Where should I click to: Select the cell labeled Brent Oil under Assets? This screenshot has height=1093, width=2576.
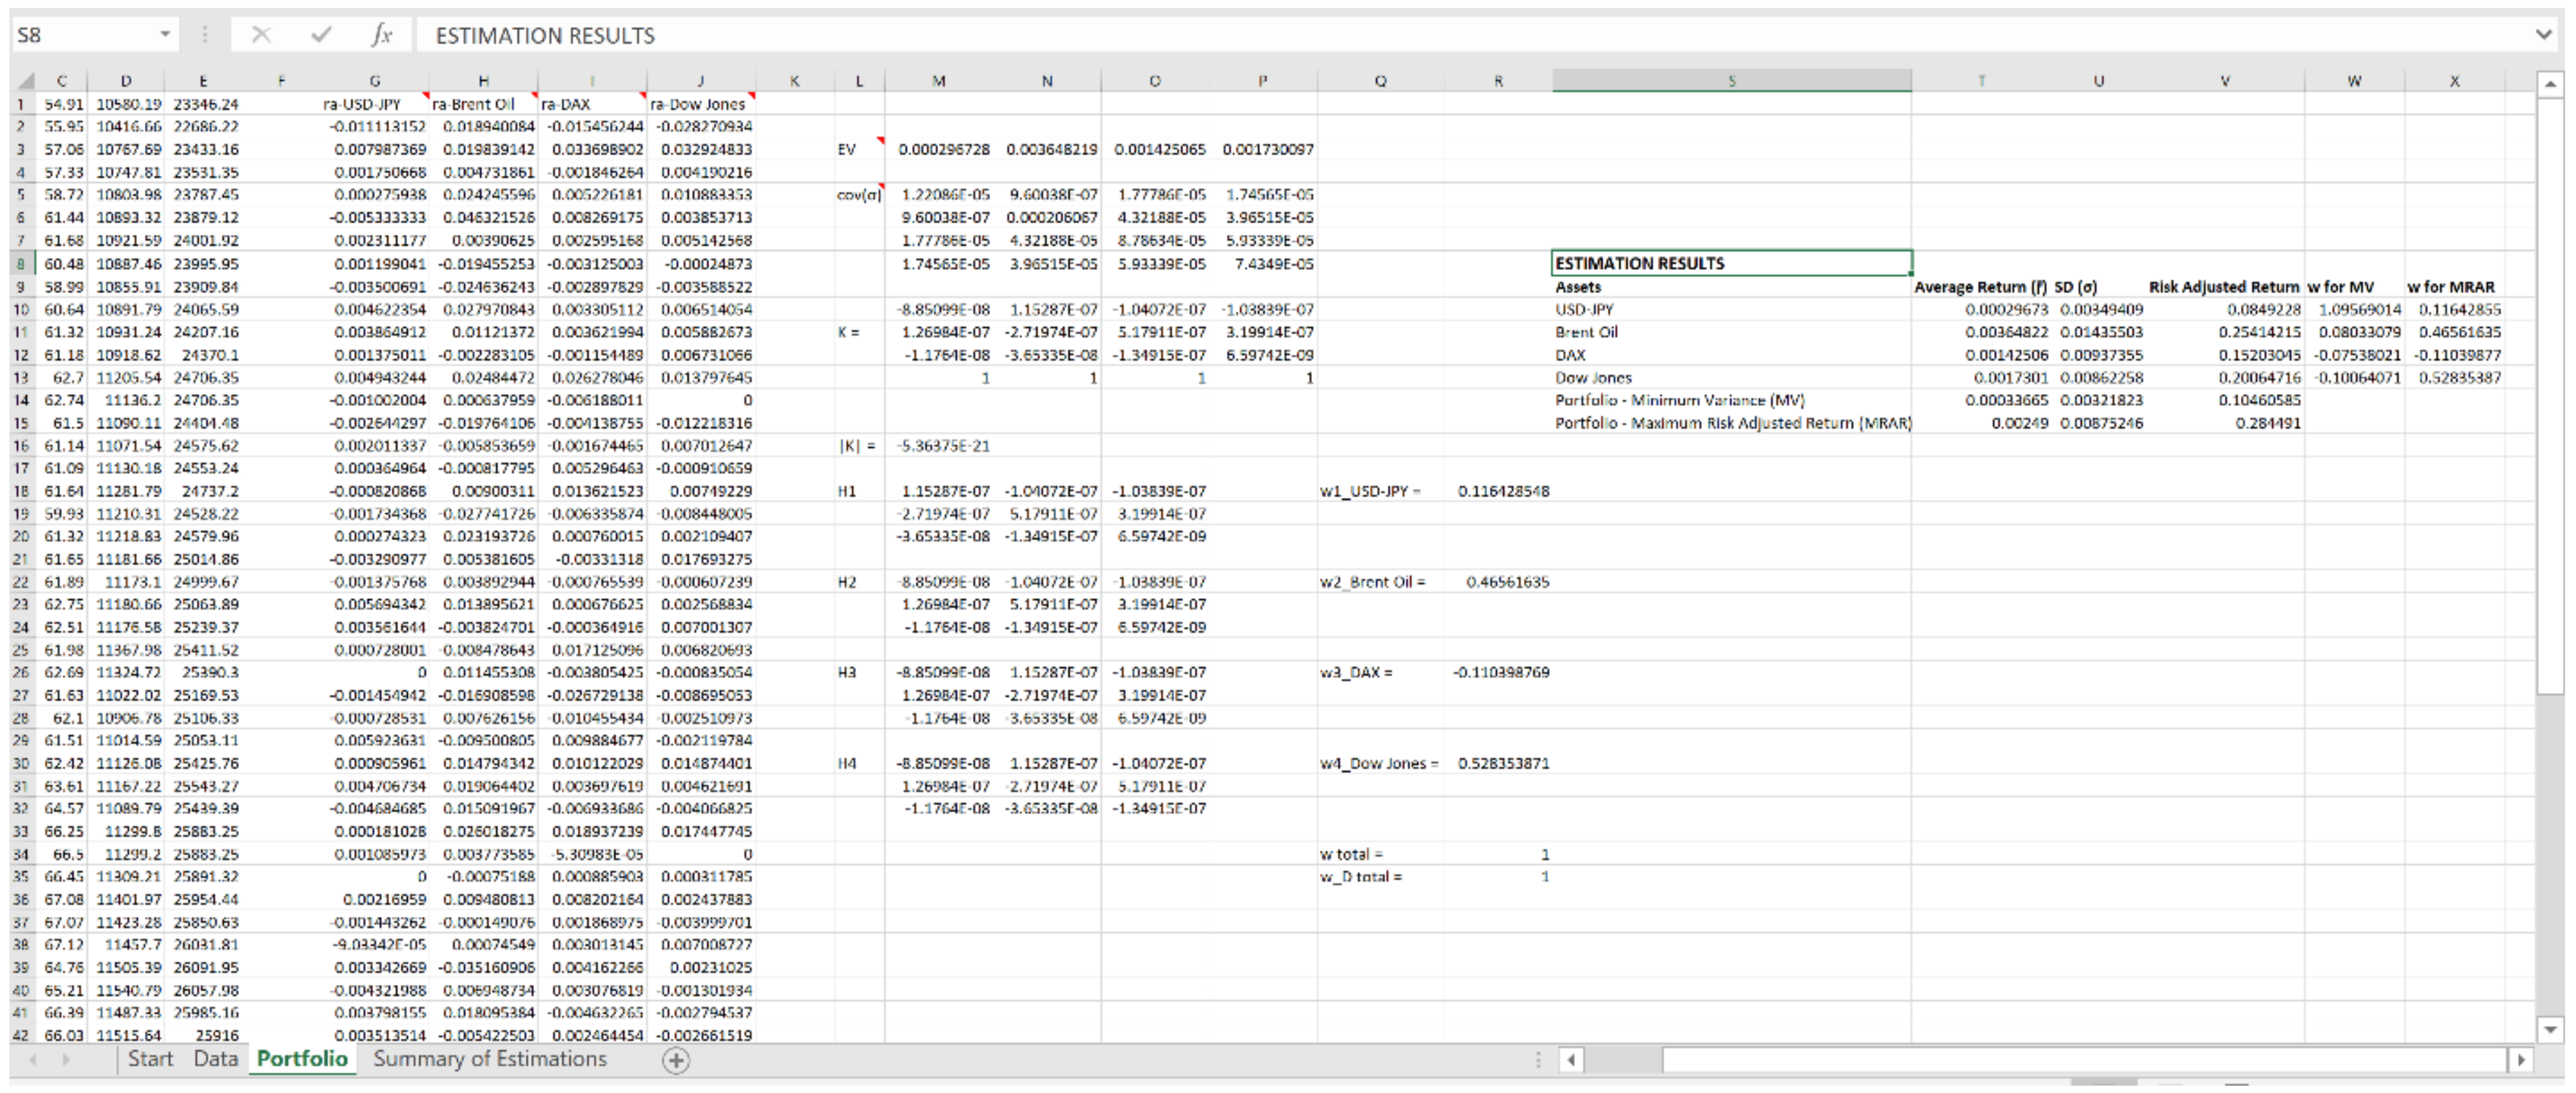(1586, 332)
